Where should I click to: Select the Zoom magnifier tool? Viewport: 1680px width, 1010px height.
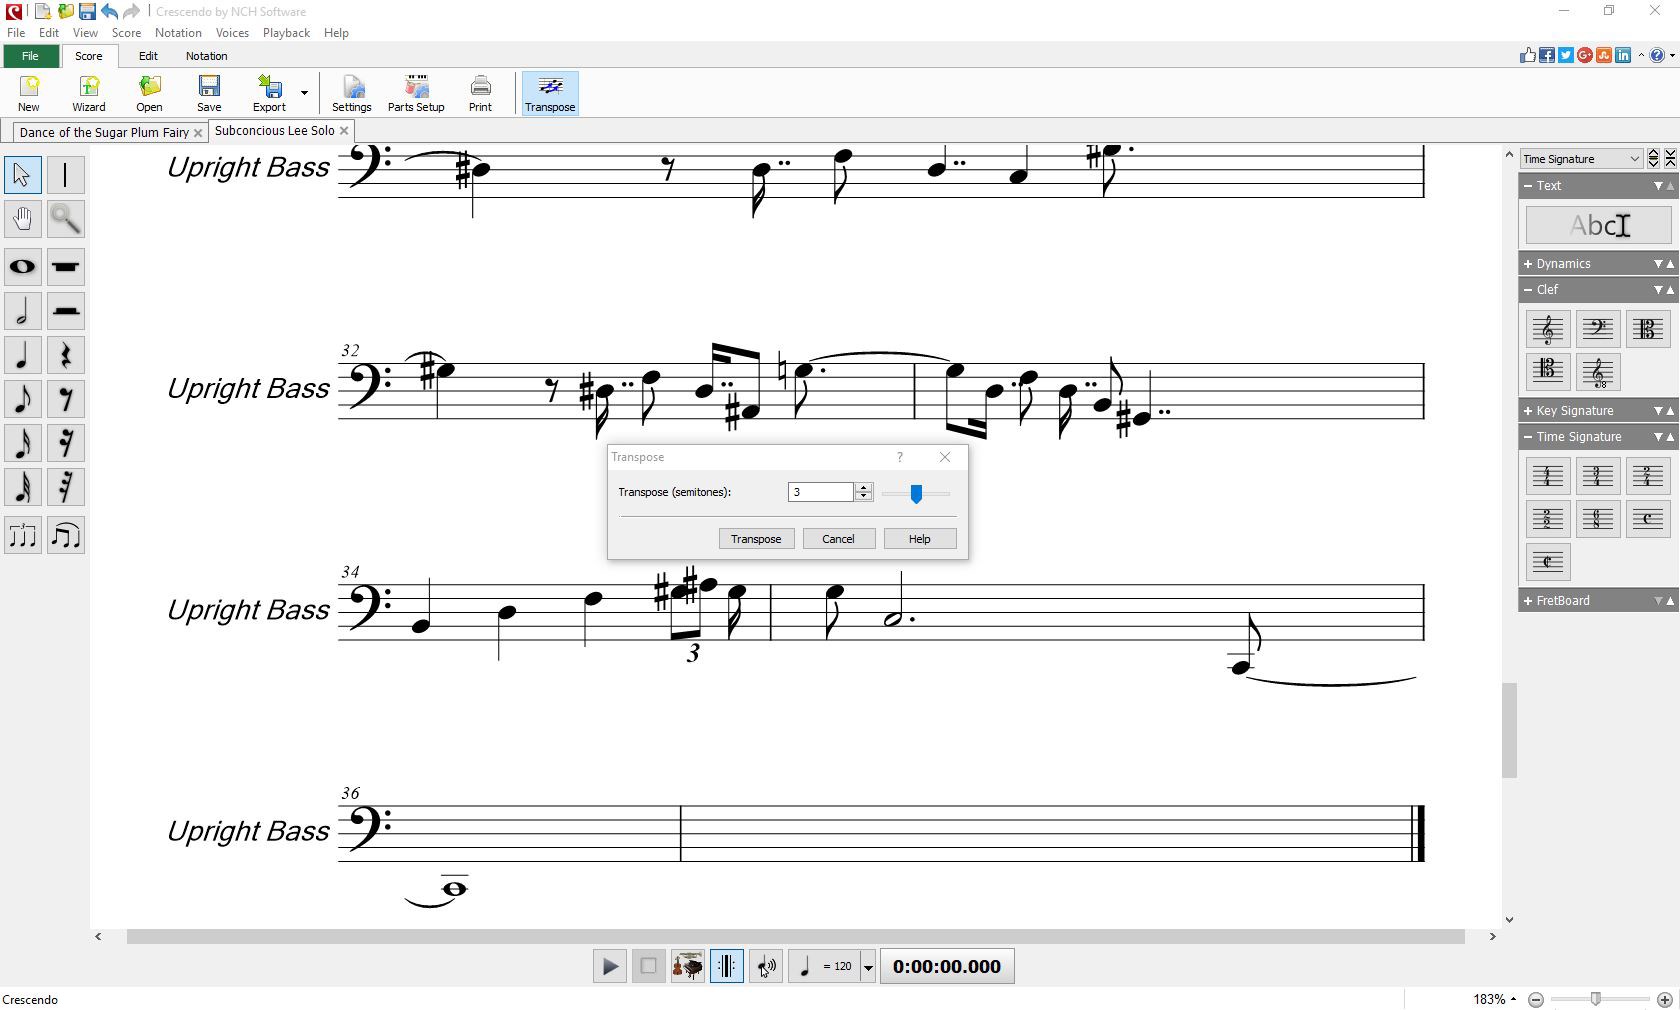tap(66, 218)
